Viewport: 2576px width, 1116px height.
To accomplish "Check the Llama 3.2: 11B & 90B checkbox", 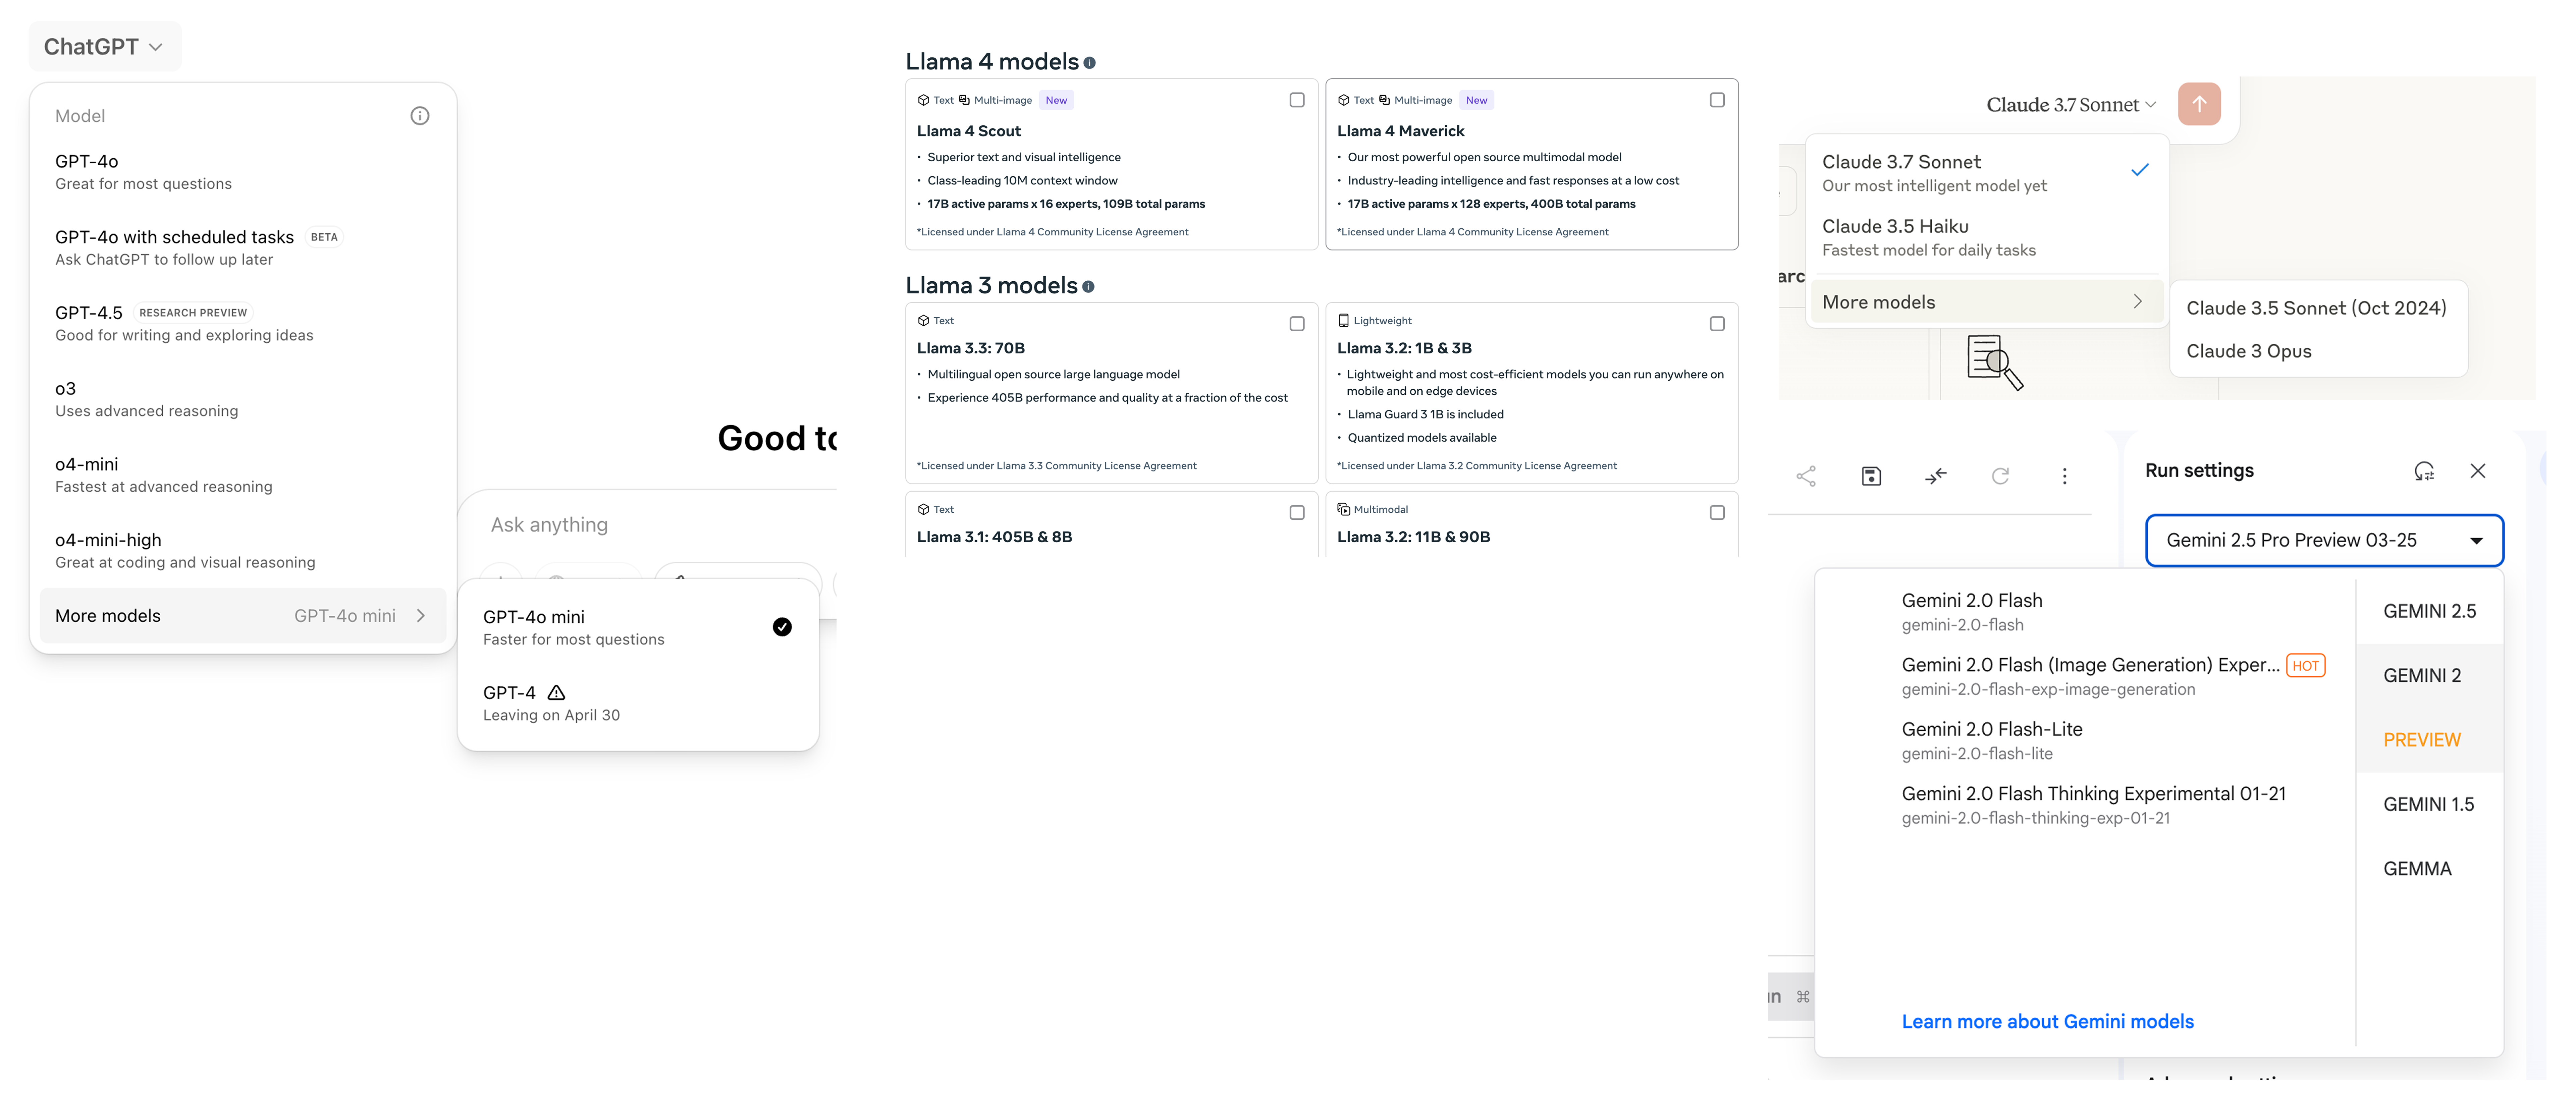I will [1717, 513].
